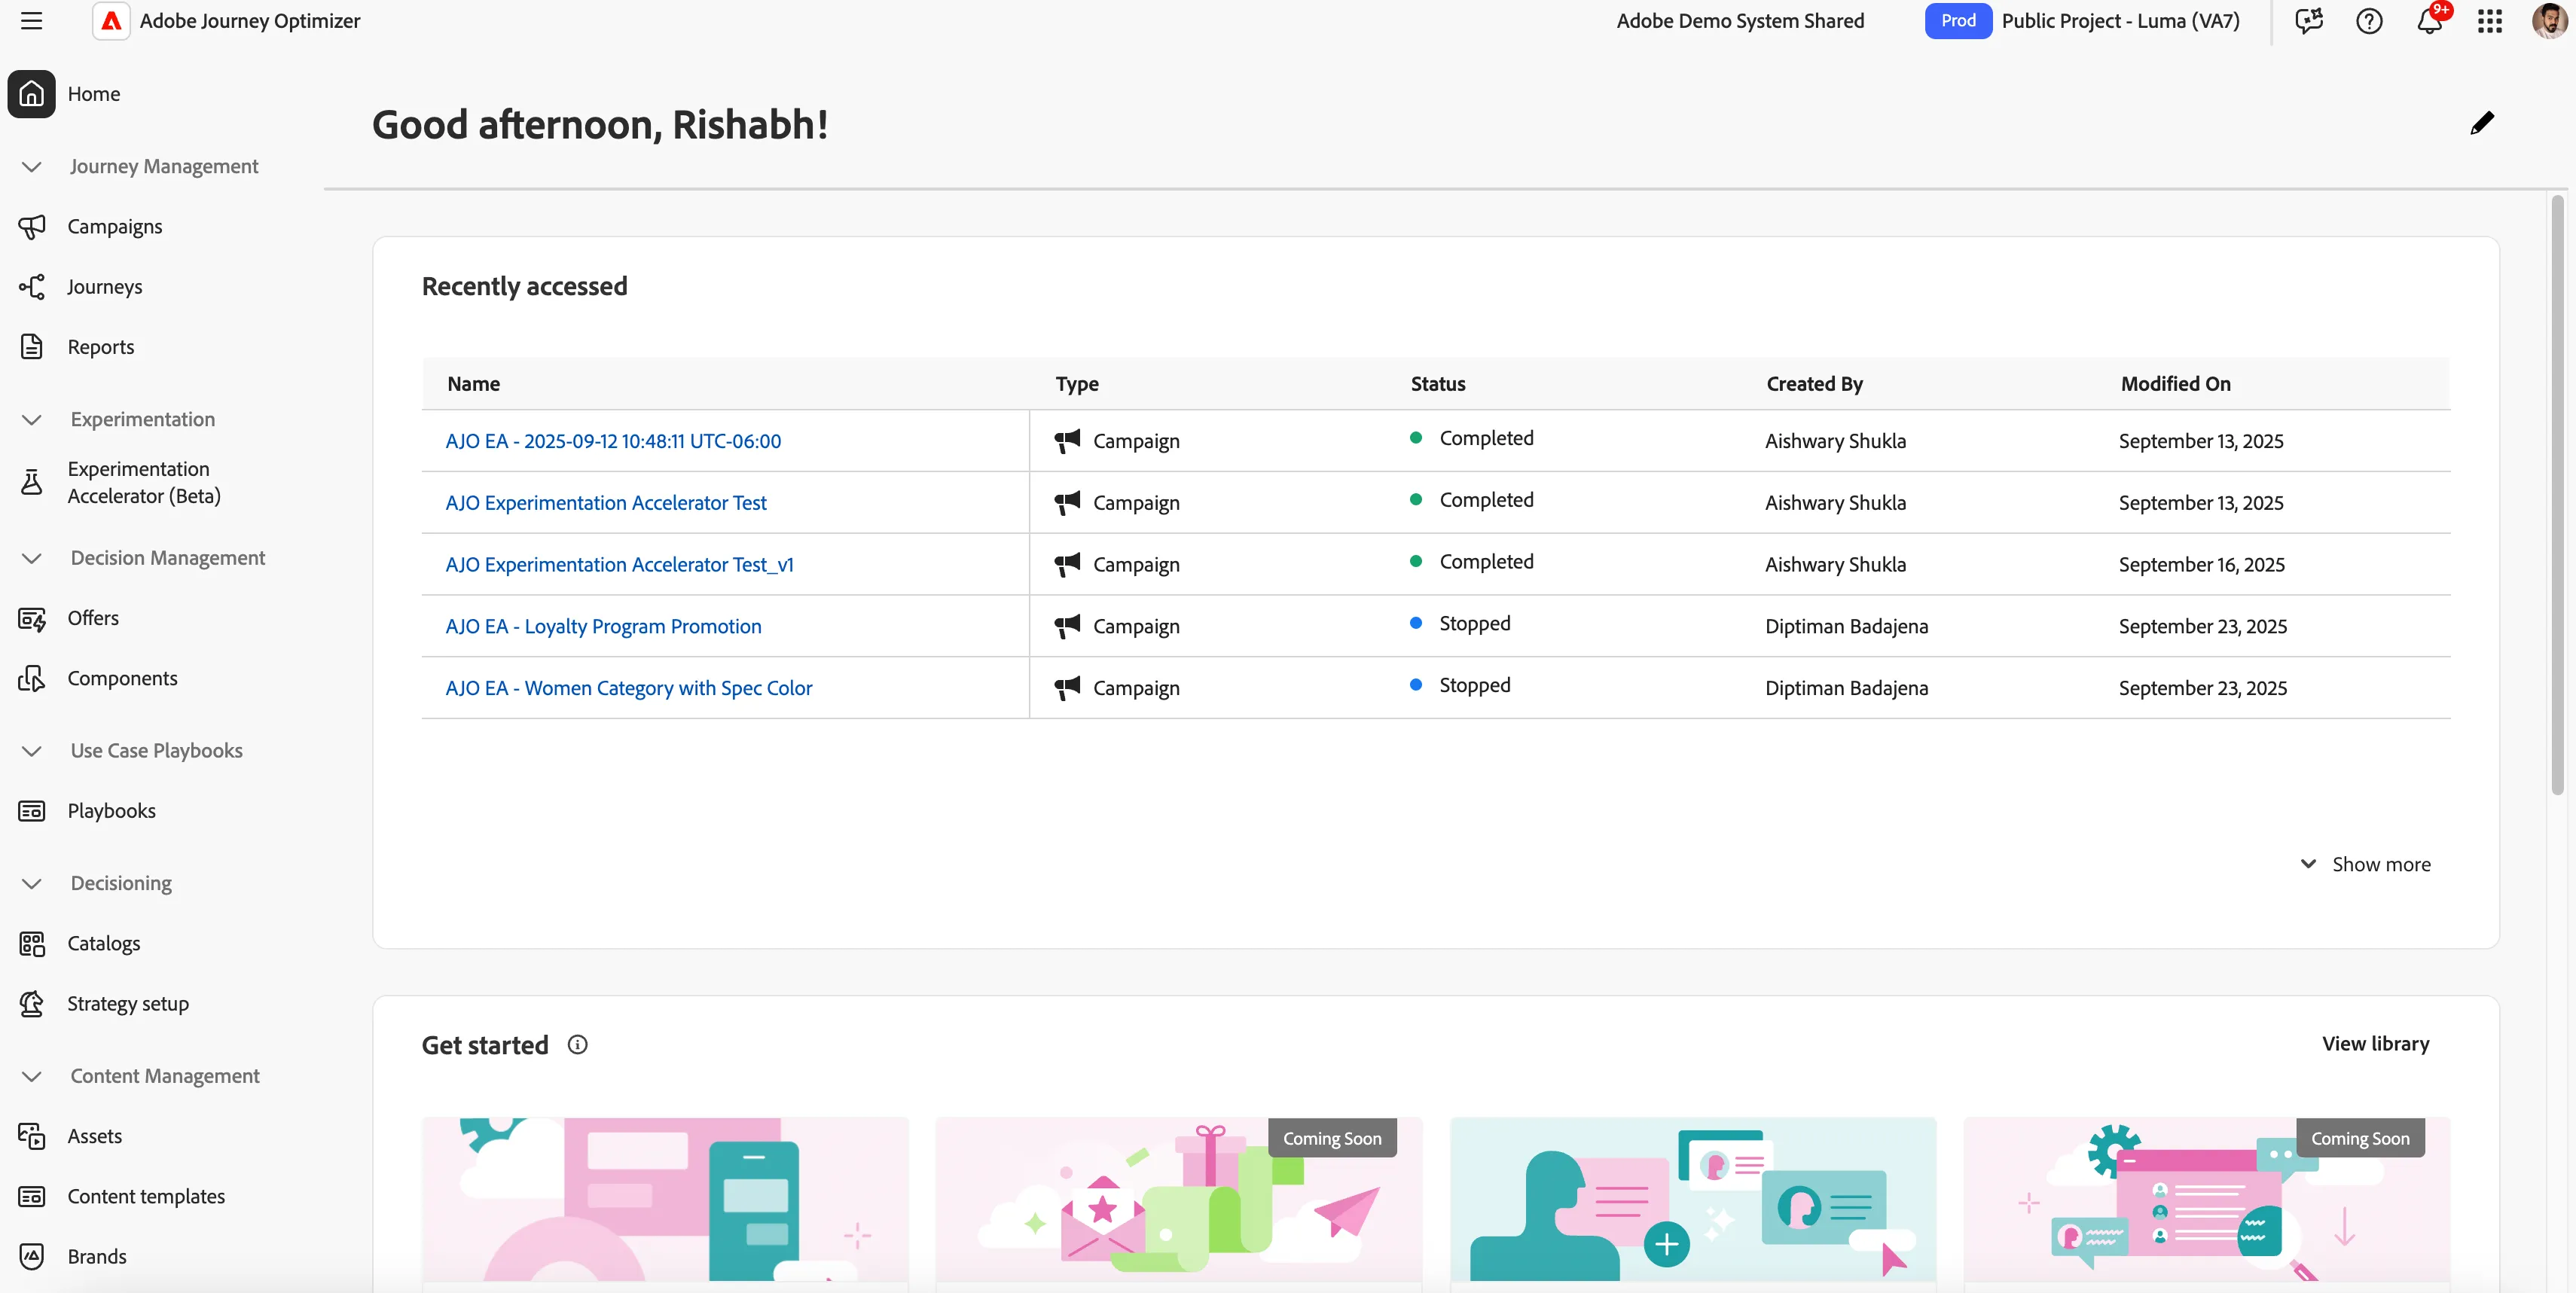Image resolution: width=2576 pixels, height=1293 pixels.
Task: Click the Playbooks icon in sidebar
Action: pyautogui.click(x=31, y=811)
